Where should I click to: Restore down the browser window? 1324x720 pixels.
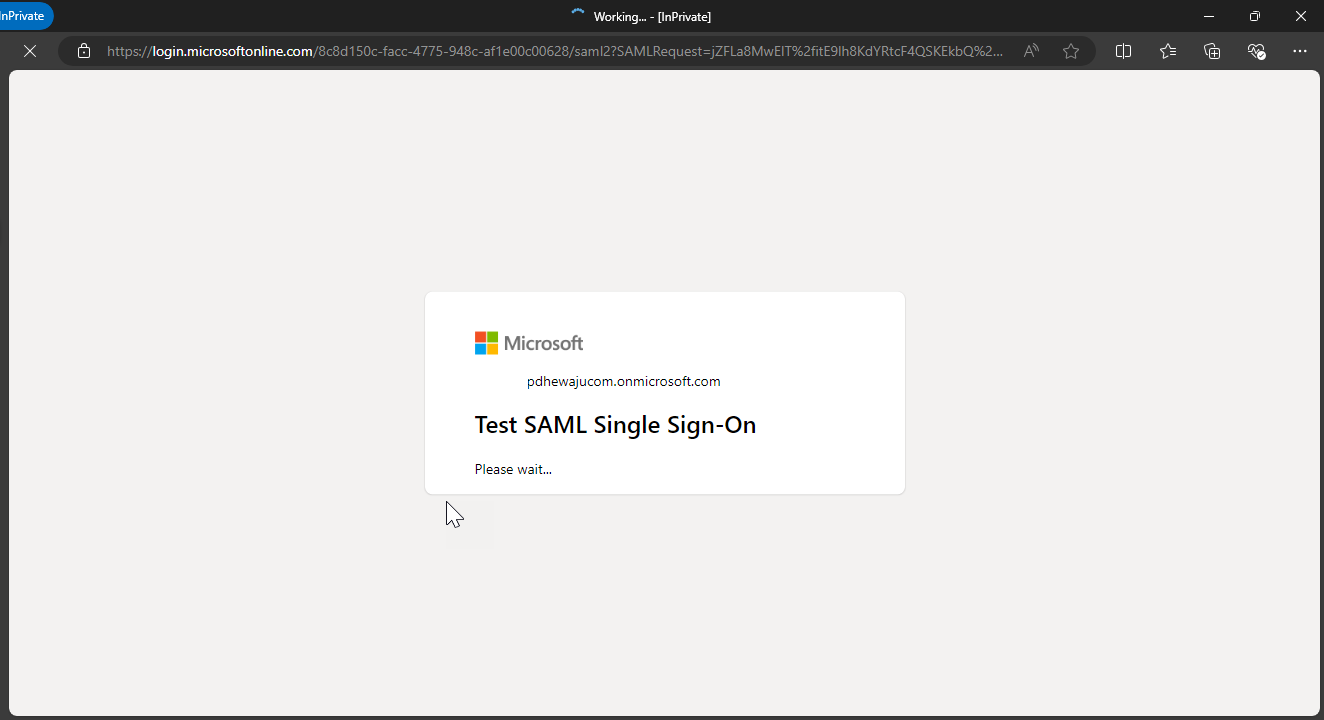click(x=1255, y=16)
